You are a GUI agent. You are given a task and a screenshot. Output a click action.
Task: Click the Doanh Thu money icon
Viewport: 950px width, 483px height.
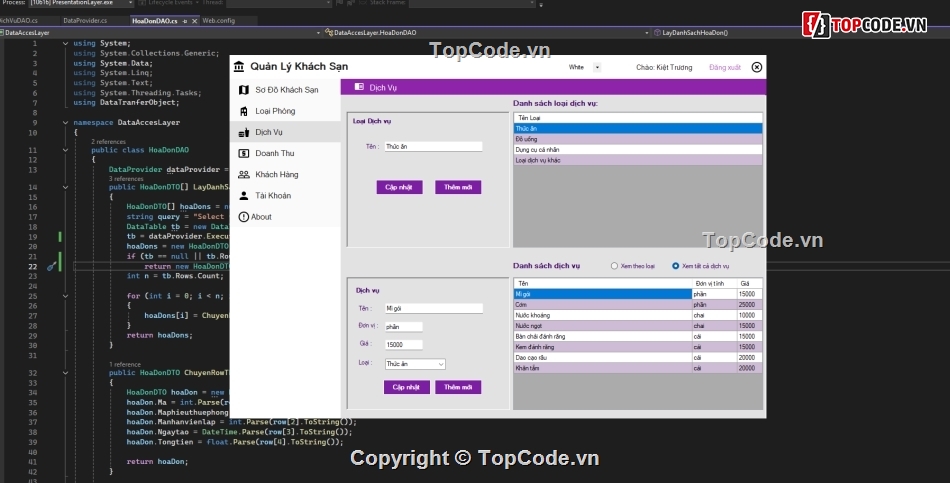click(243, 153)
